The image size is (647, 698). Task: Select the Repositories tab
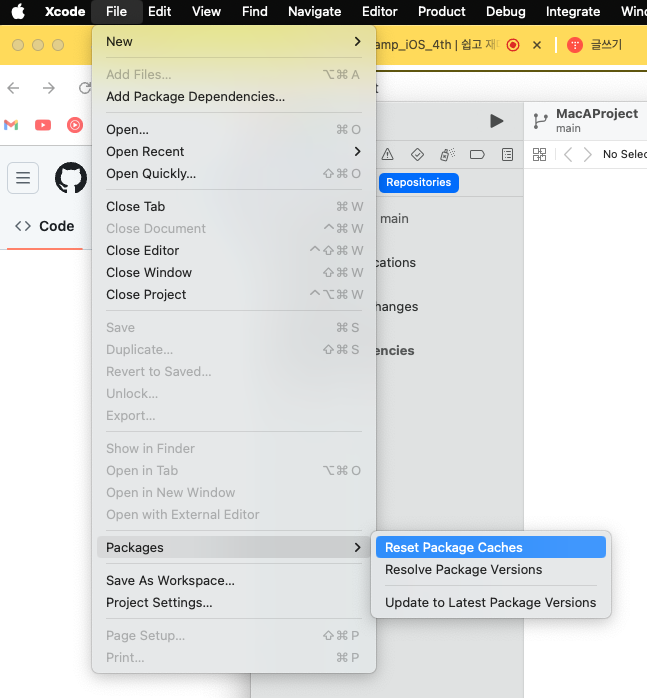pyautogui.click(x=419, y=183)
